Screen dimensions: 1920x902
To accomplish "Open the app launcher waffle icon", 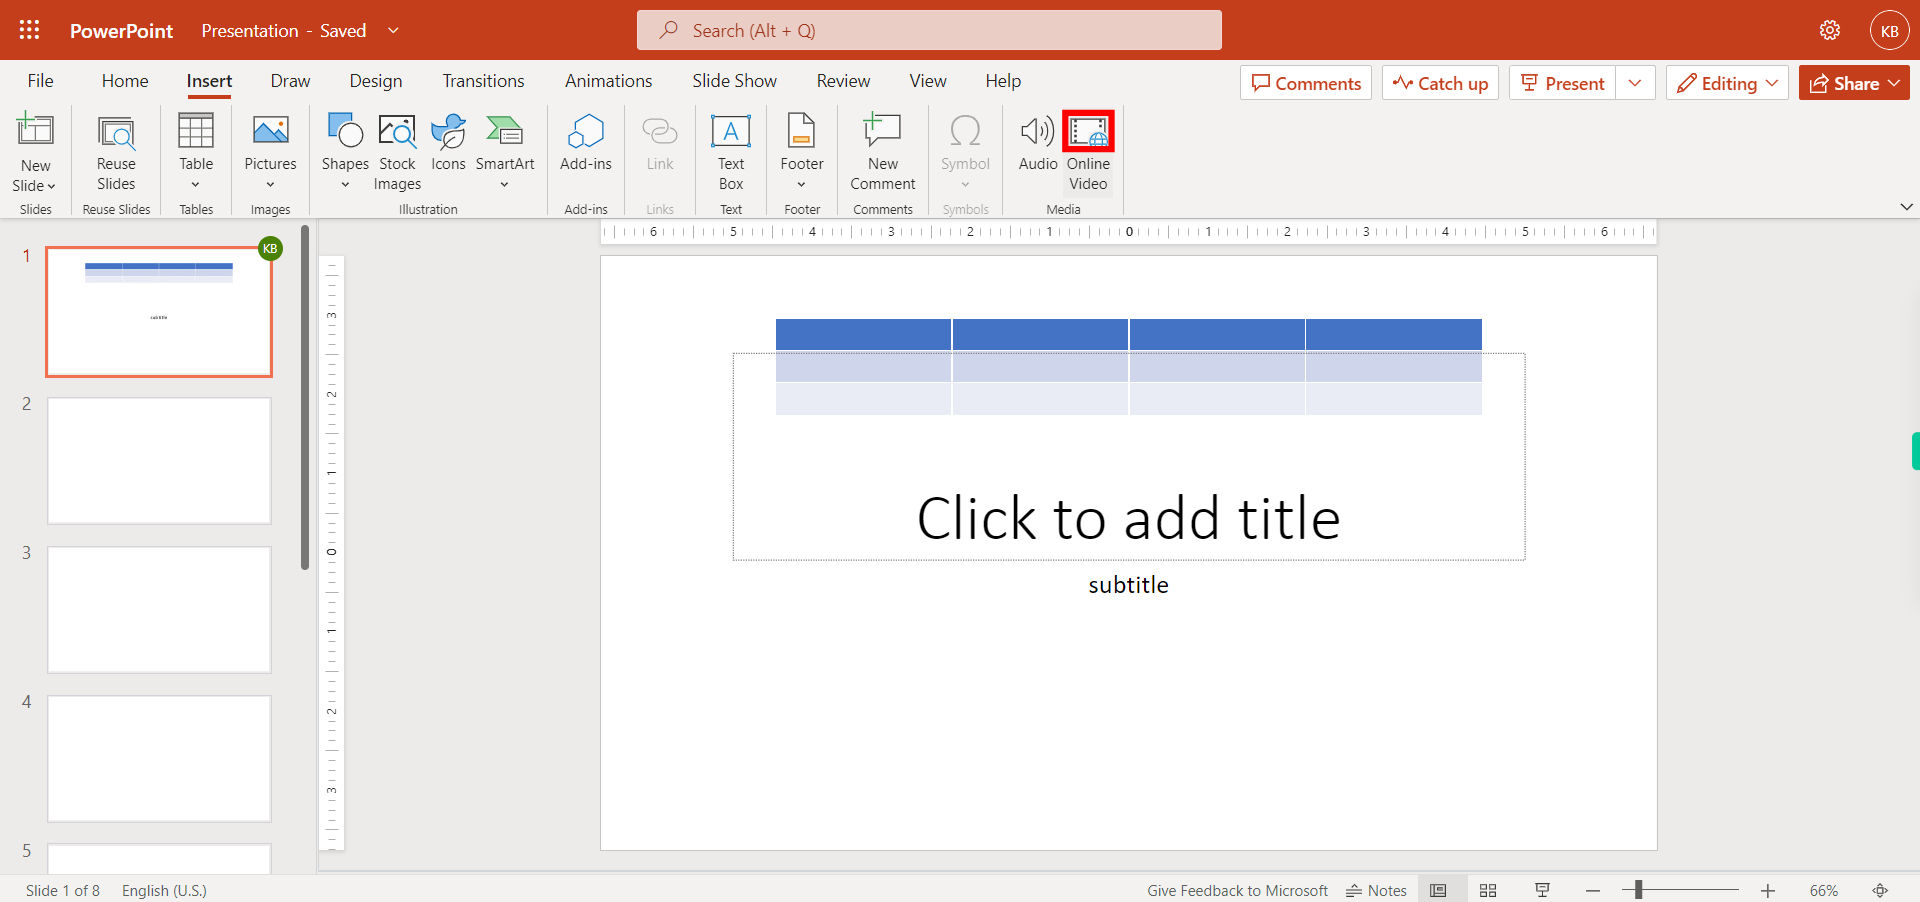I will point(30,30).
